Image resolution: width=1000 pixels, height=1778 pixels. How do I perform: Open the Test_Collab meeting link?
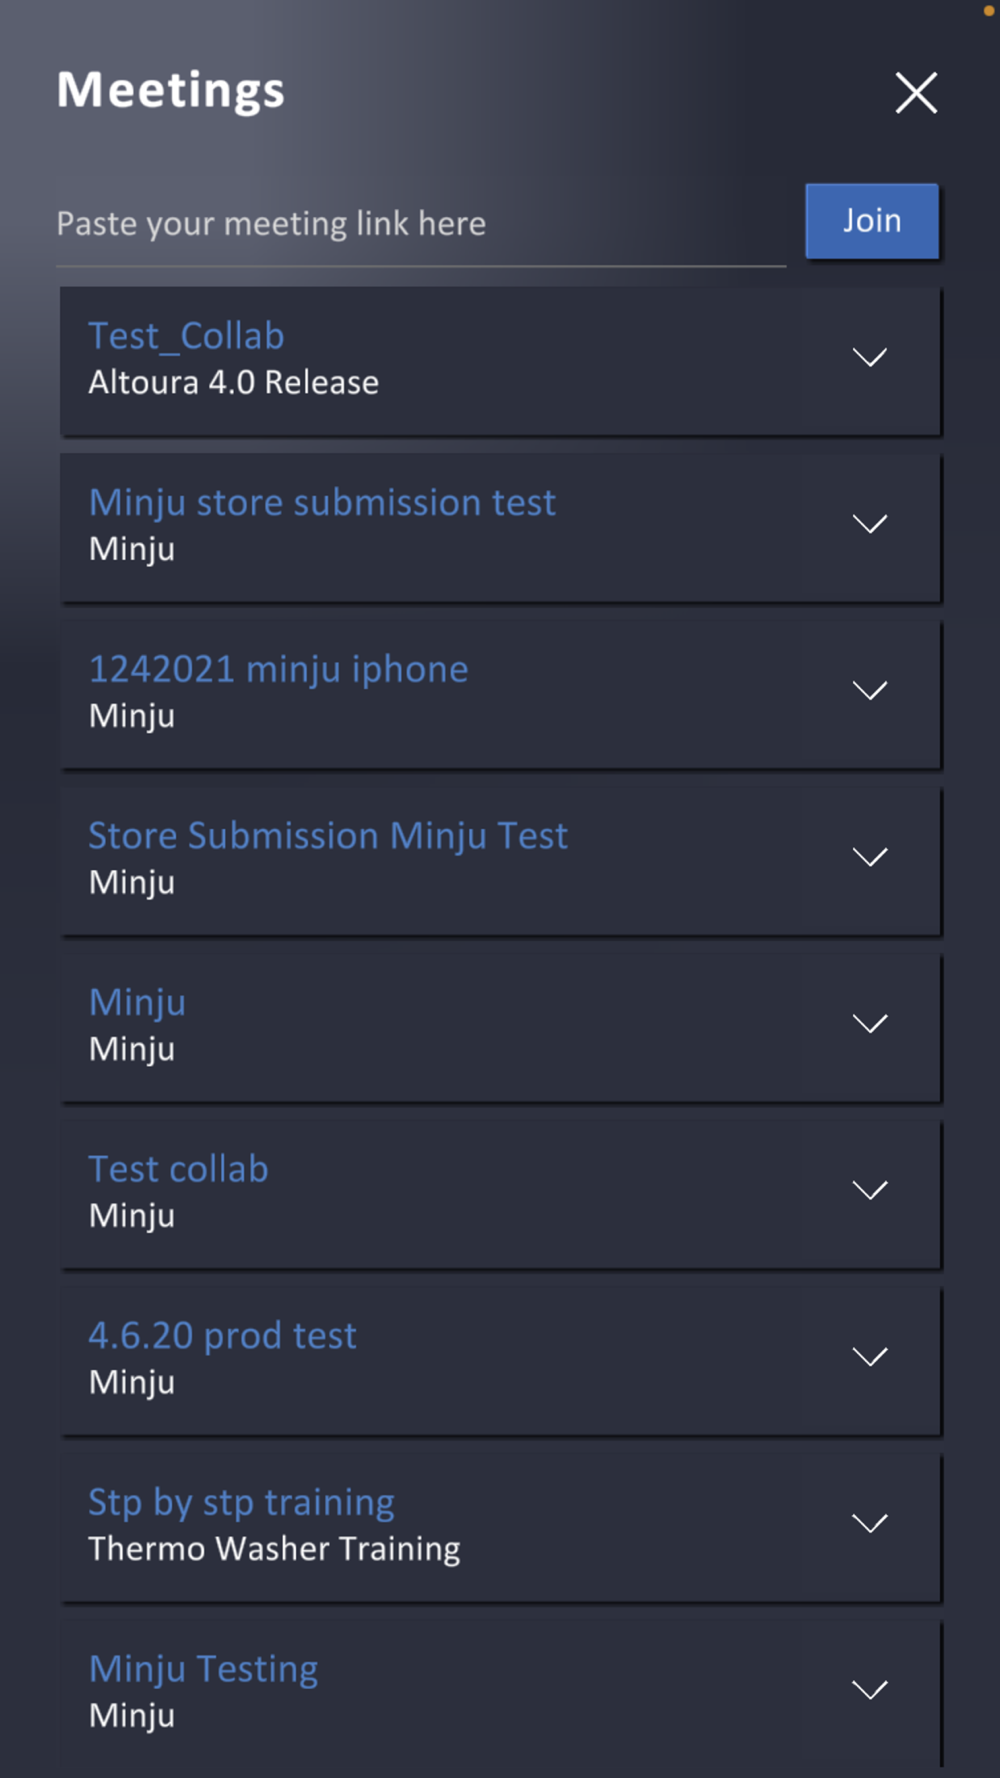click(187, 336)
